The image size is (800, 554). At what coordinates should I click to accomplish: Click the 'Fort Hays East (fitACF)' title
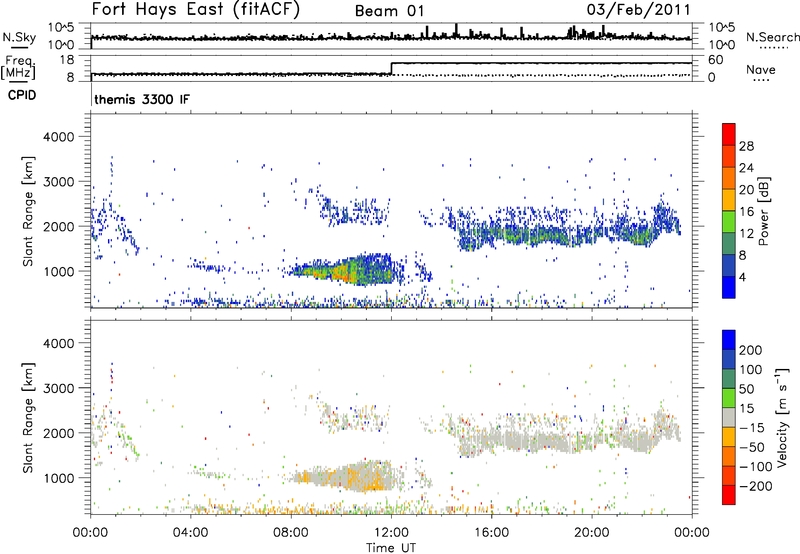pos(195,9)
